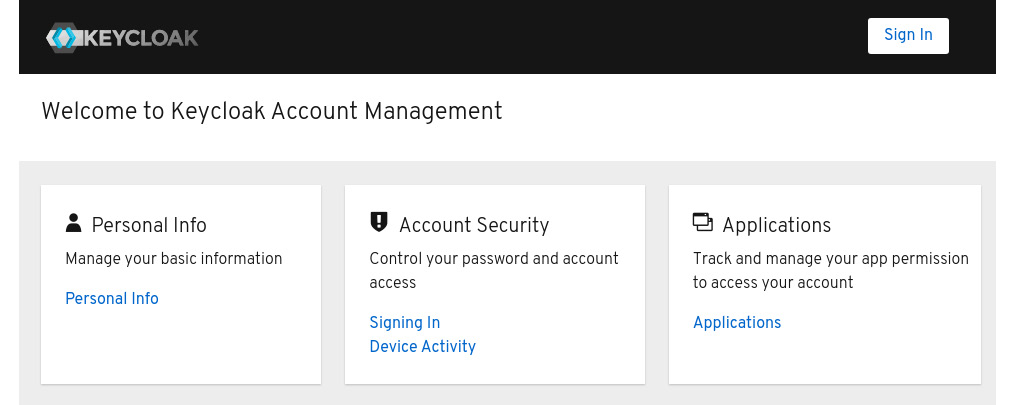The height and width of the screenshot is (405, 1015).
Task: Click the shield icon beside Account Security
Action: 379,222
